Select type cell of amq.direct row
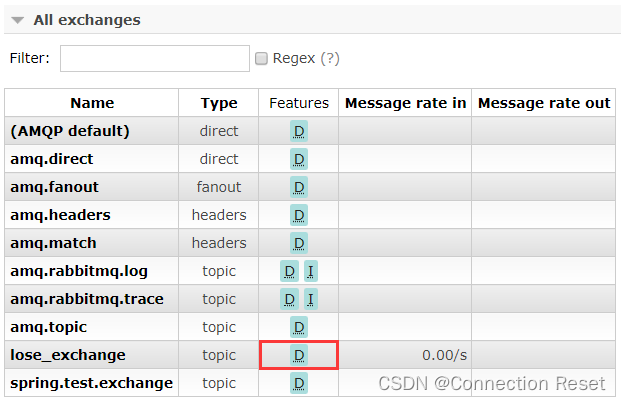 click(219, 159)
